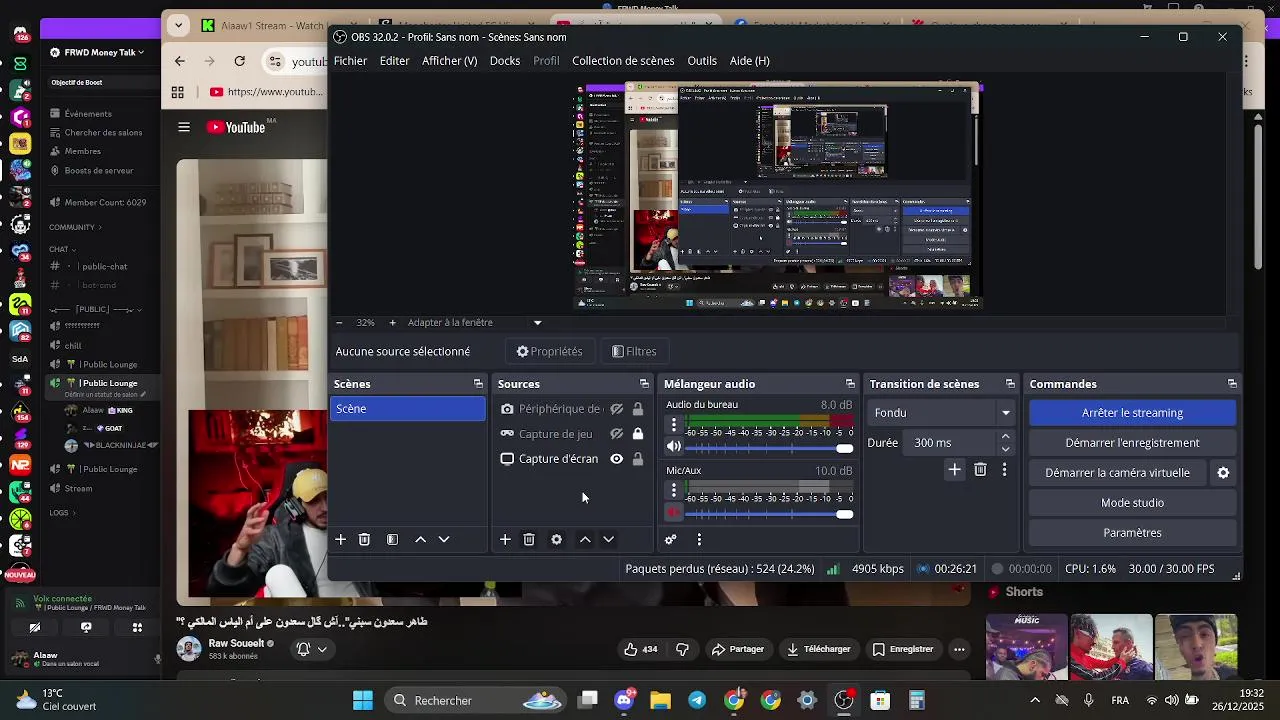Zoom out the preview with the minus icon

click(339, 322)
